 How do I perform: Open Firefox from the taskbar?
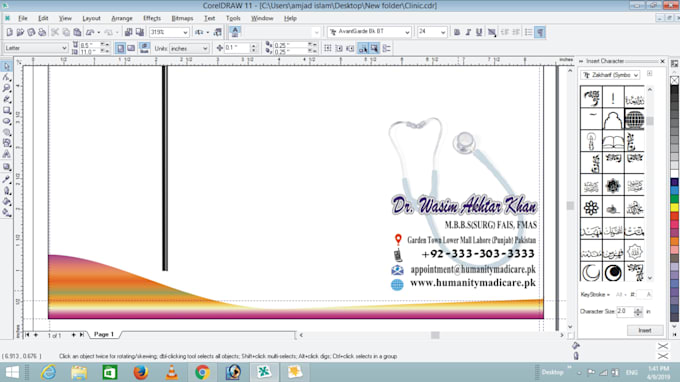pyautogui.click(x=141, y=372)
